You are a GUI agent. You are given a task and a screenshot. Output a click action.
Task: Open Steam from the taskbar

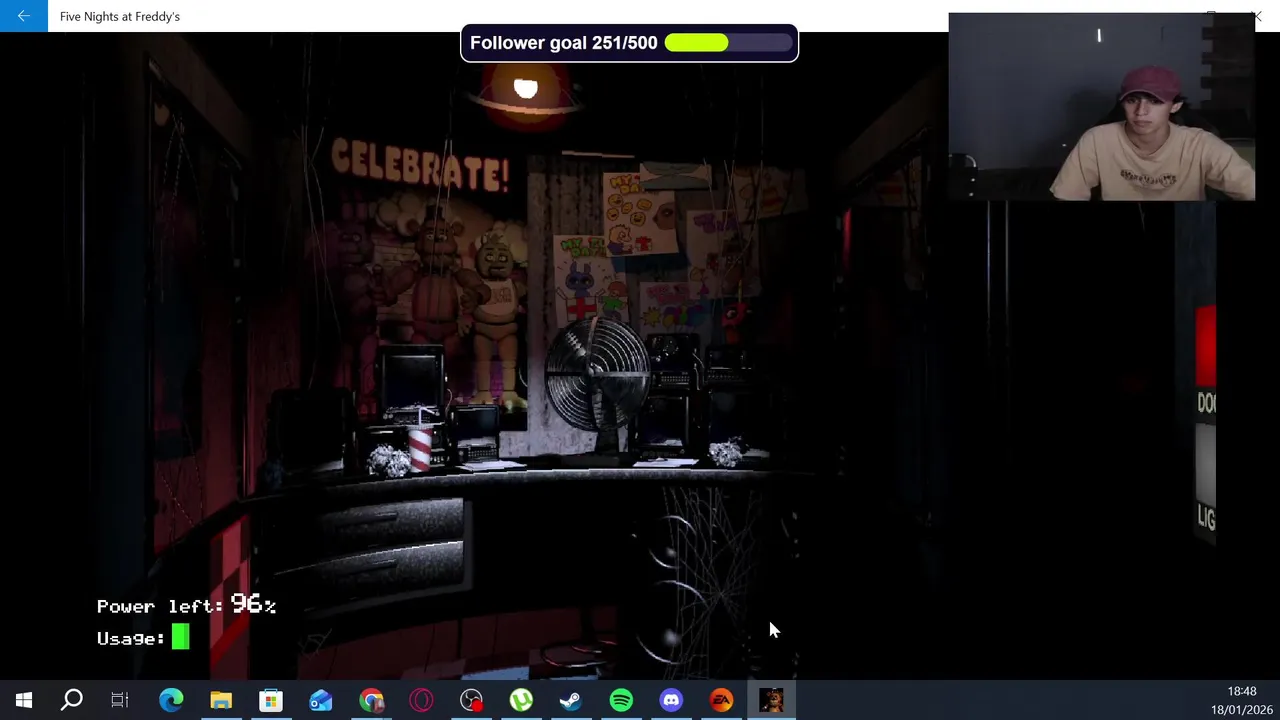[x=571, y=700]
